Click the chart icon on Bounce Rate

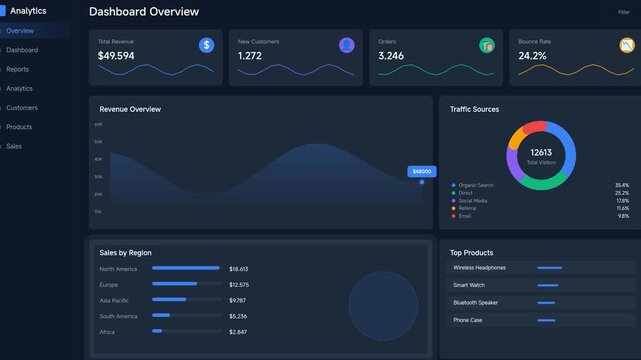pos(627,45)
